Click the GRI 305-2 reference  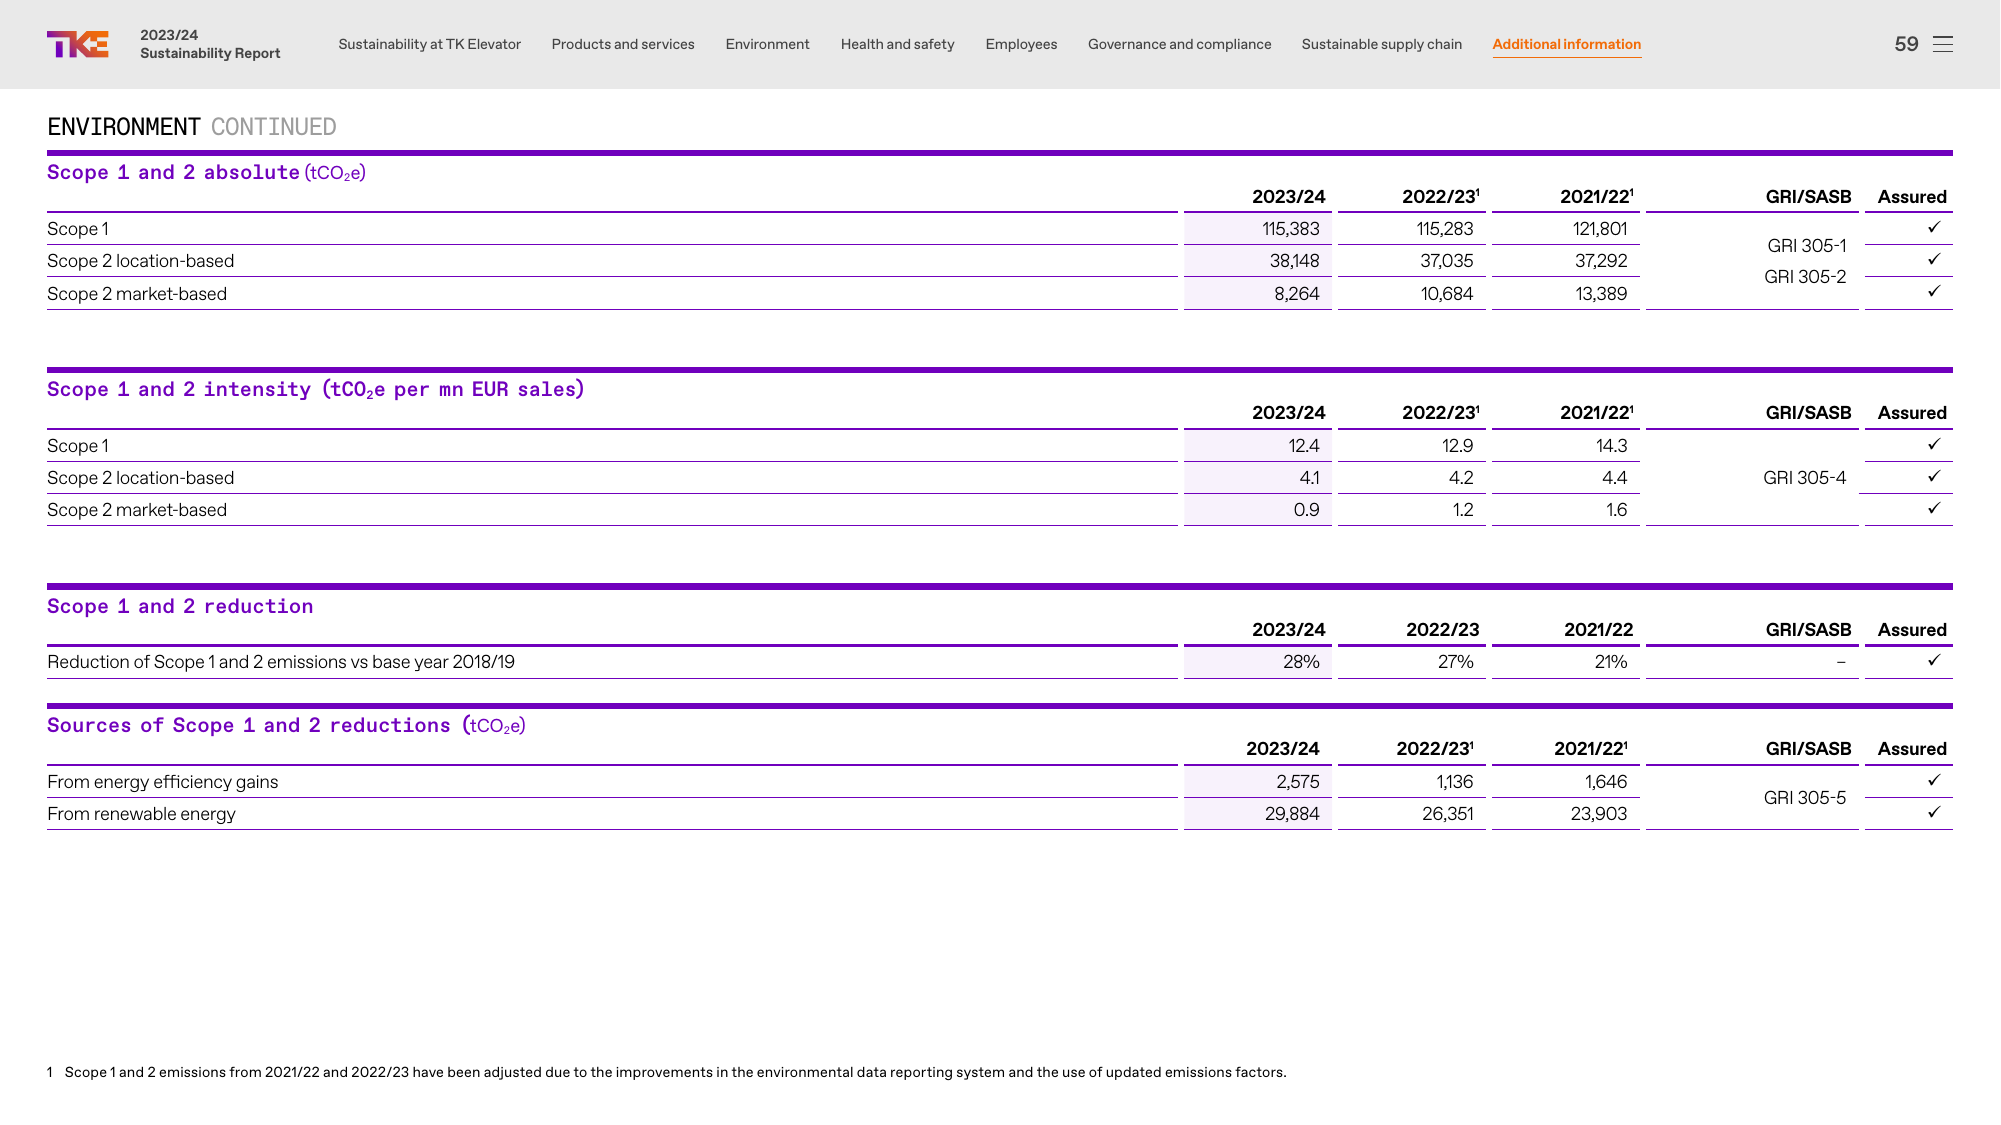(x=1804, y=277)
